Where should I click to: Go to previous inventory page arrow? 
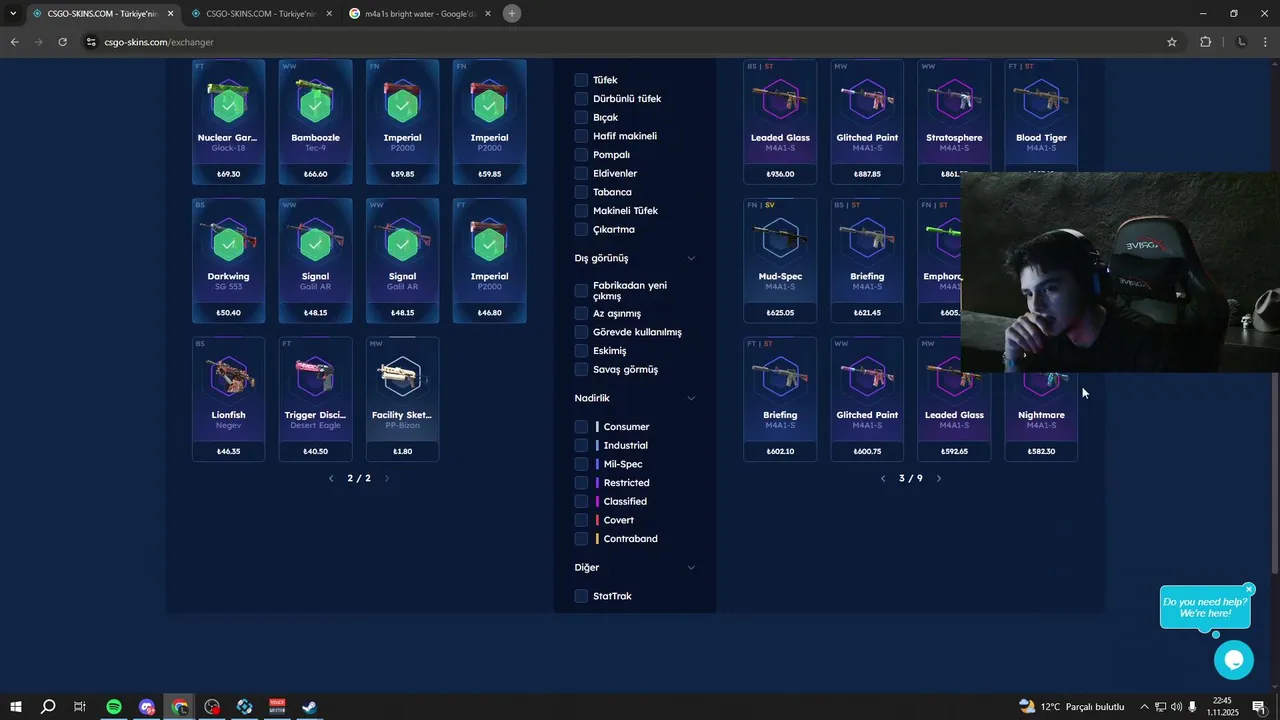pos(331,478)
